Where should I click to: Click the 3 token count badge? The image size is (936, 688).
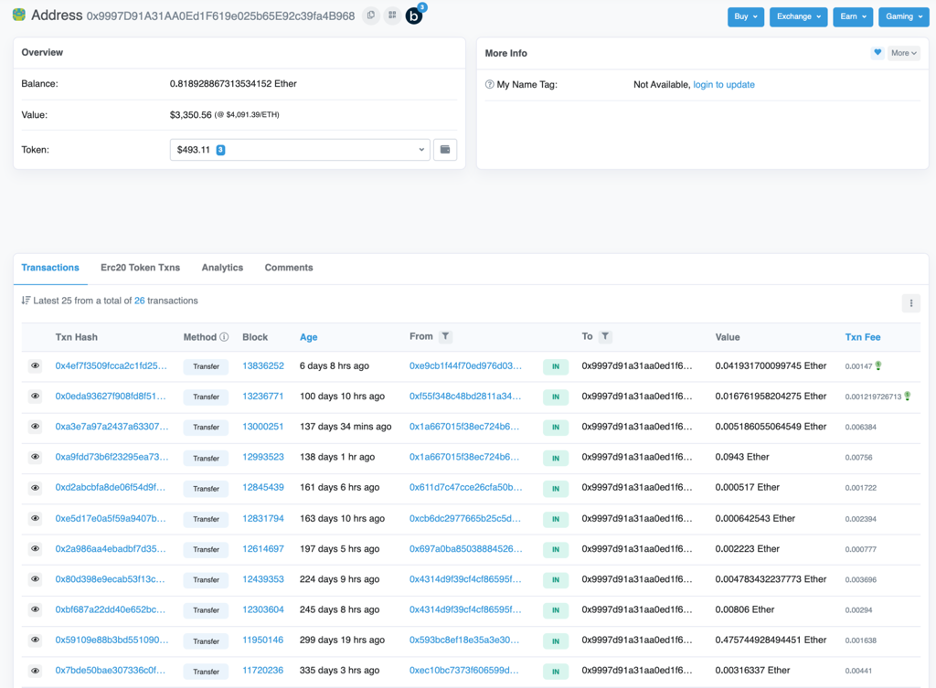coord(220,150)
